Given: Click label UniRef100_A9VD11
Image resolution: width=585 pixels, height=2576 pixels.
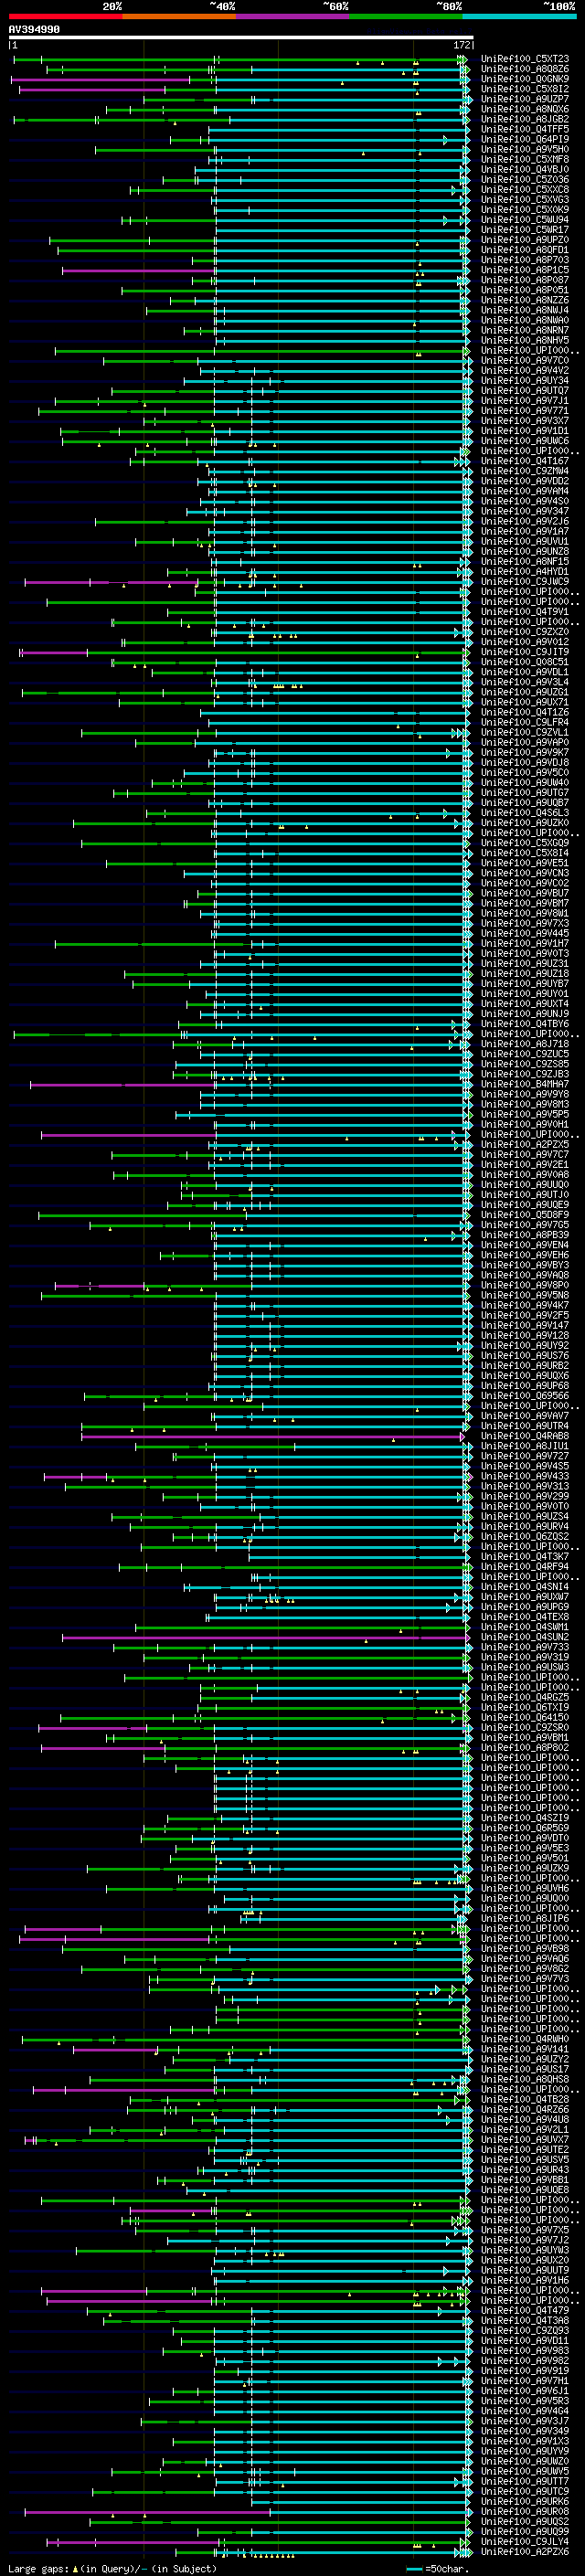Looking at the screenshot, I should [x=525, y=2341].
